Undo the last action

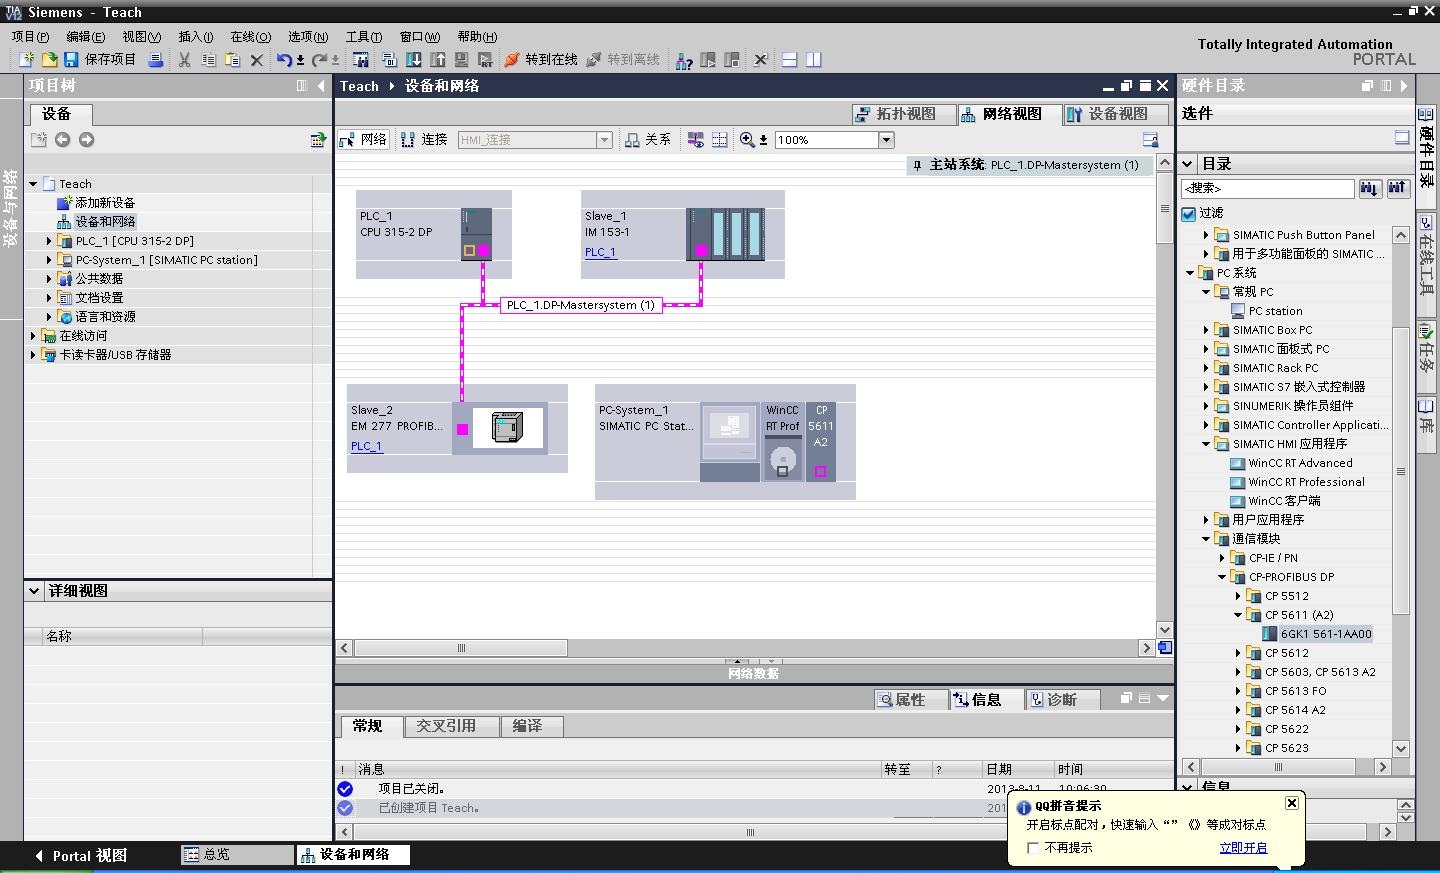[x=284, y=60]
